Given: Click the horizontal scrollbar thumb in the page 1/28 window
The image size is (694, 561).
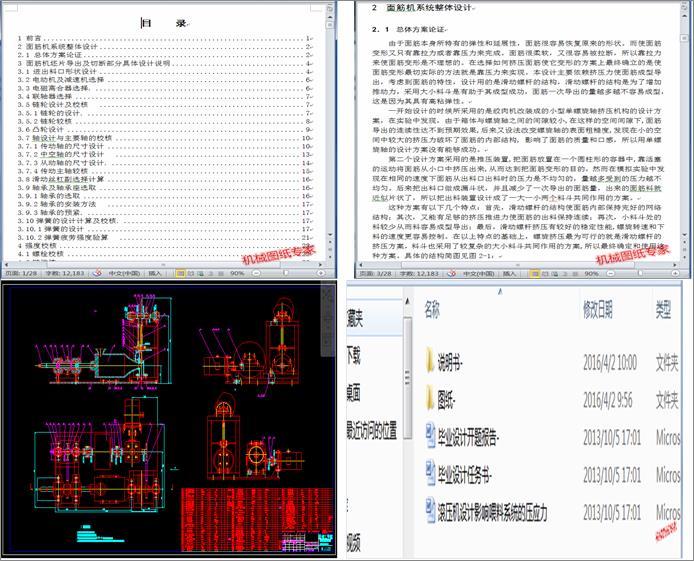Looking at the screenshot, I should (164, 265).
